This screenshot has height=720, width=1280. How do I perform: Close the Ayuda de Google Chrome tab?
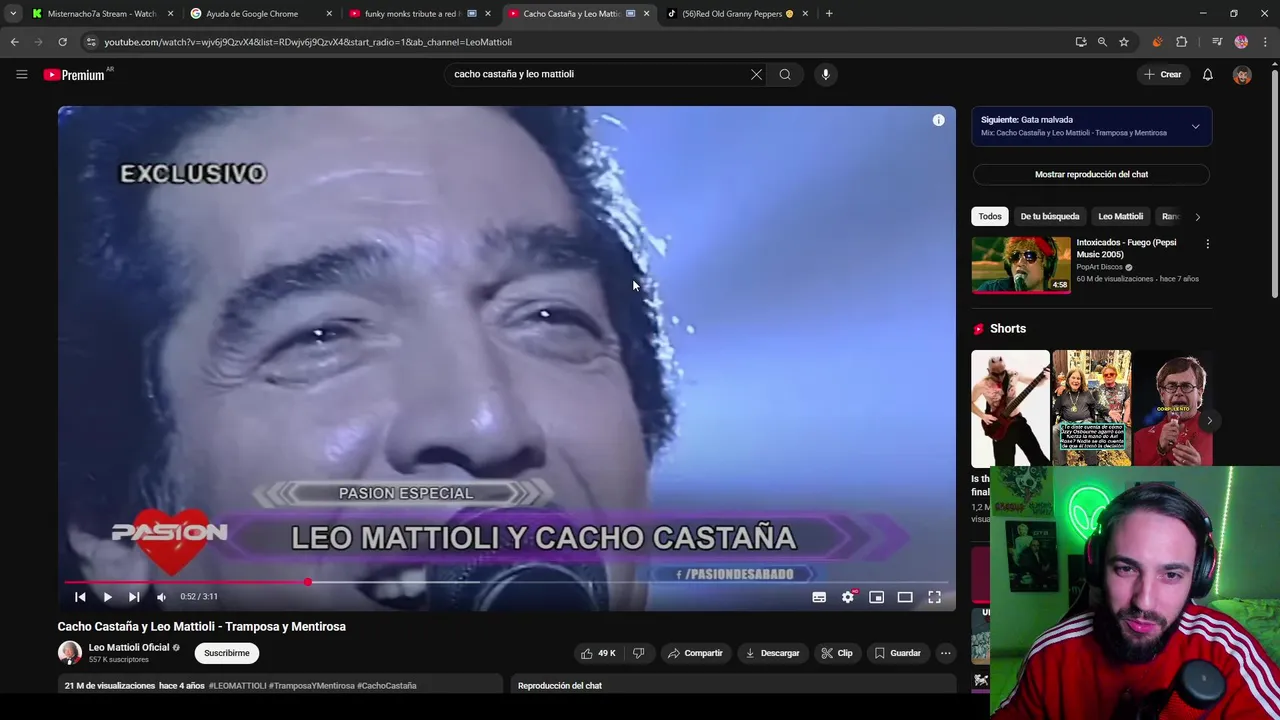pyautogui.click(x=328, y=14)
